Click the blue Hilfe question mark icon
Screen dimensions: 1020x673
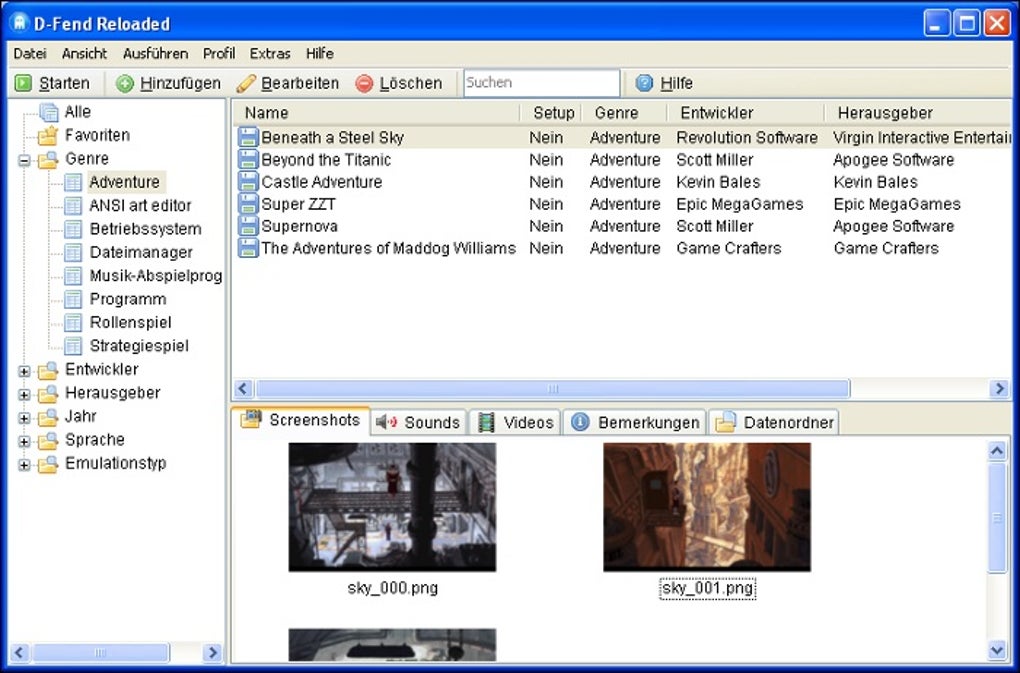(644, 84)
